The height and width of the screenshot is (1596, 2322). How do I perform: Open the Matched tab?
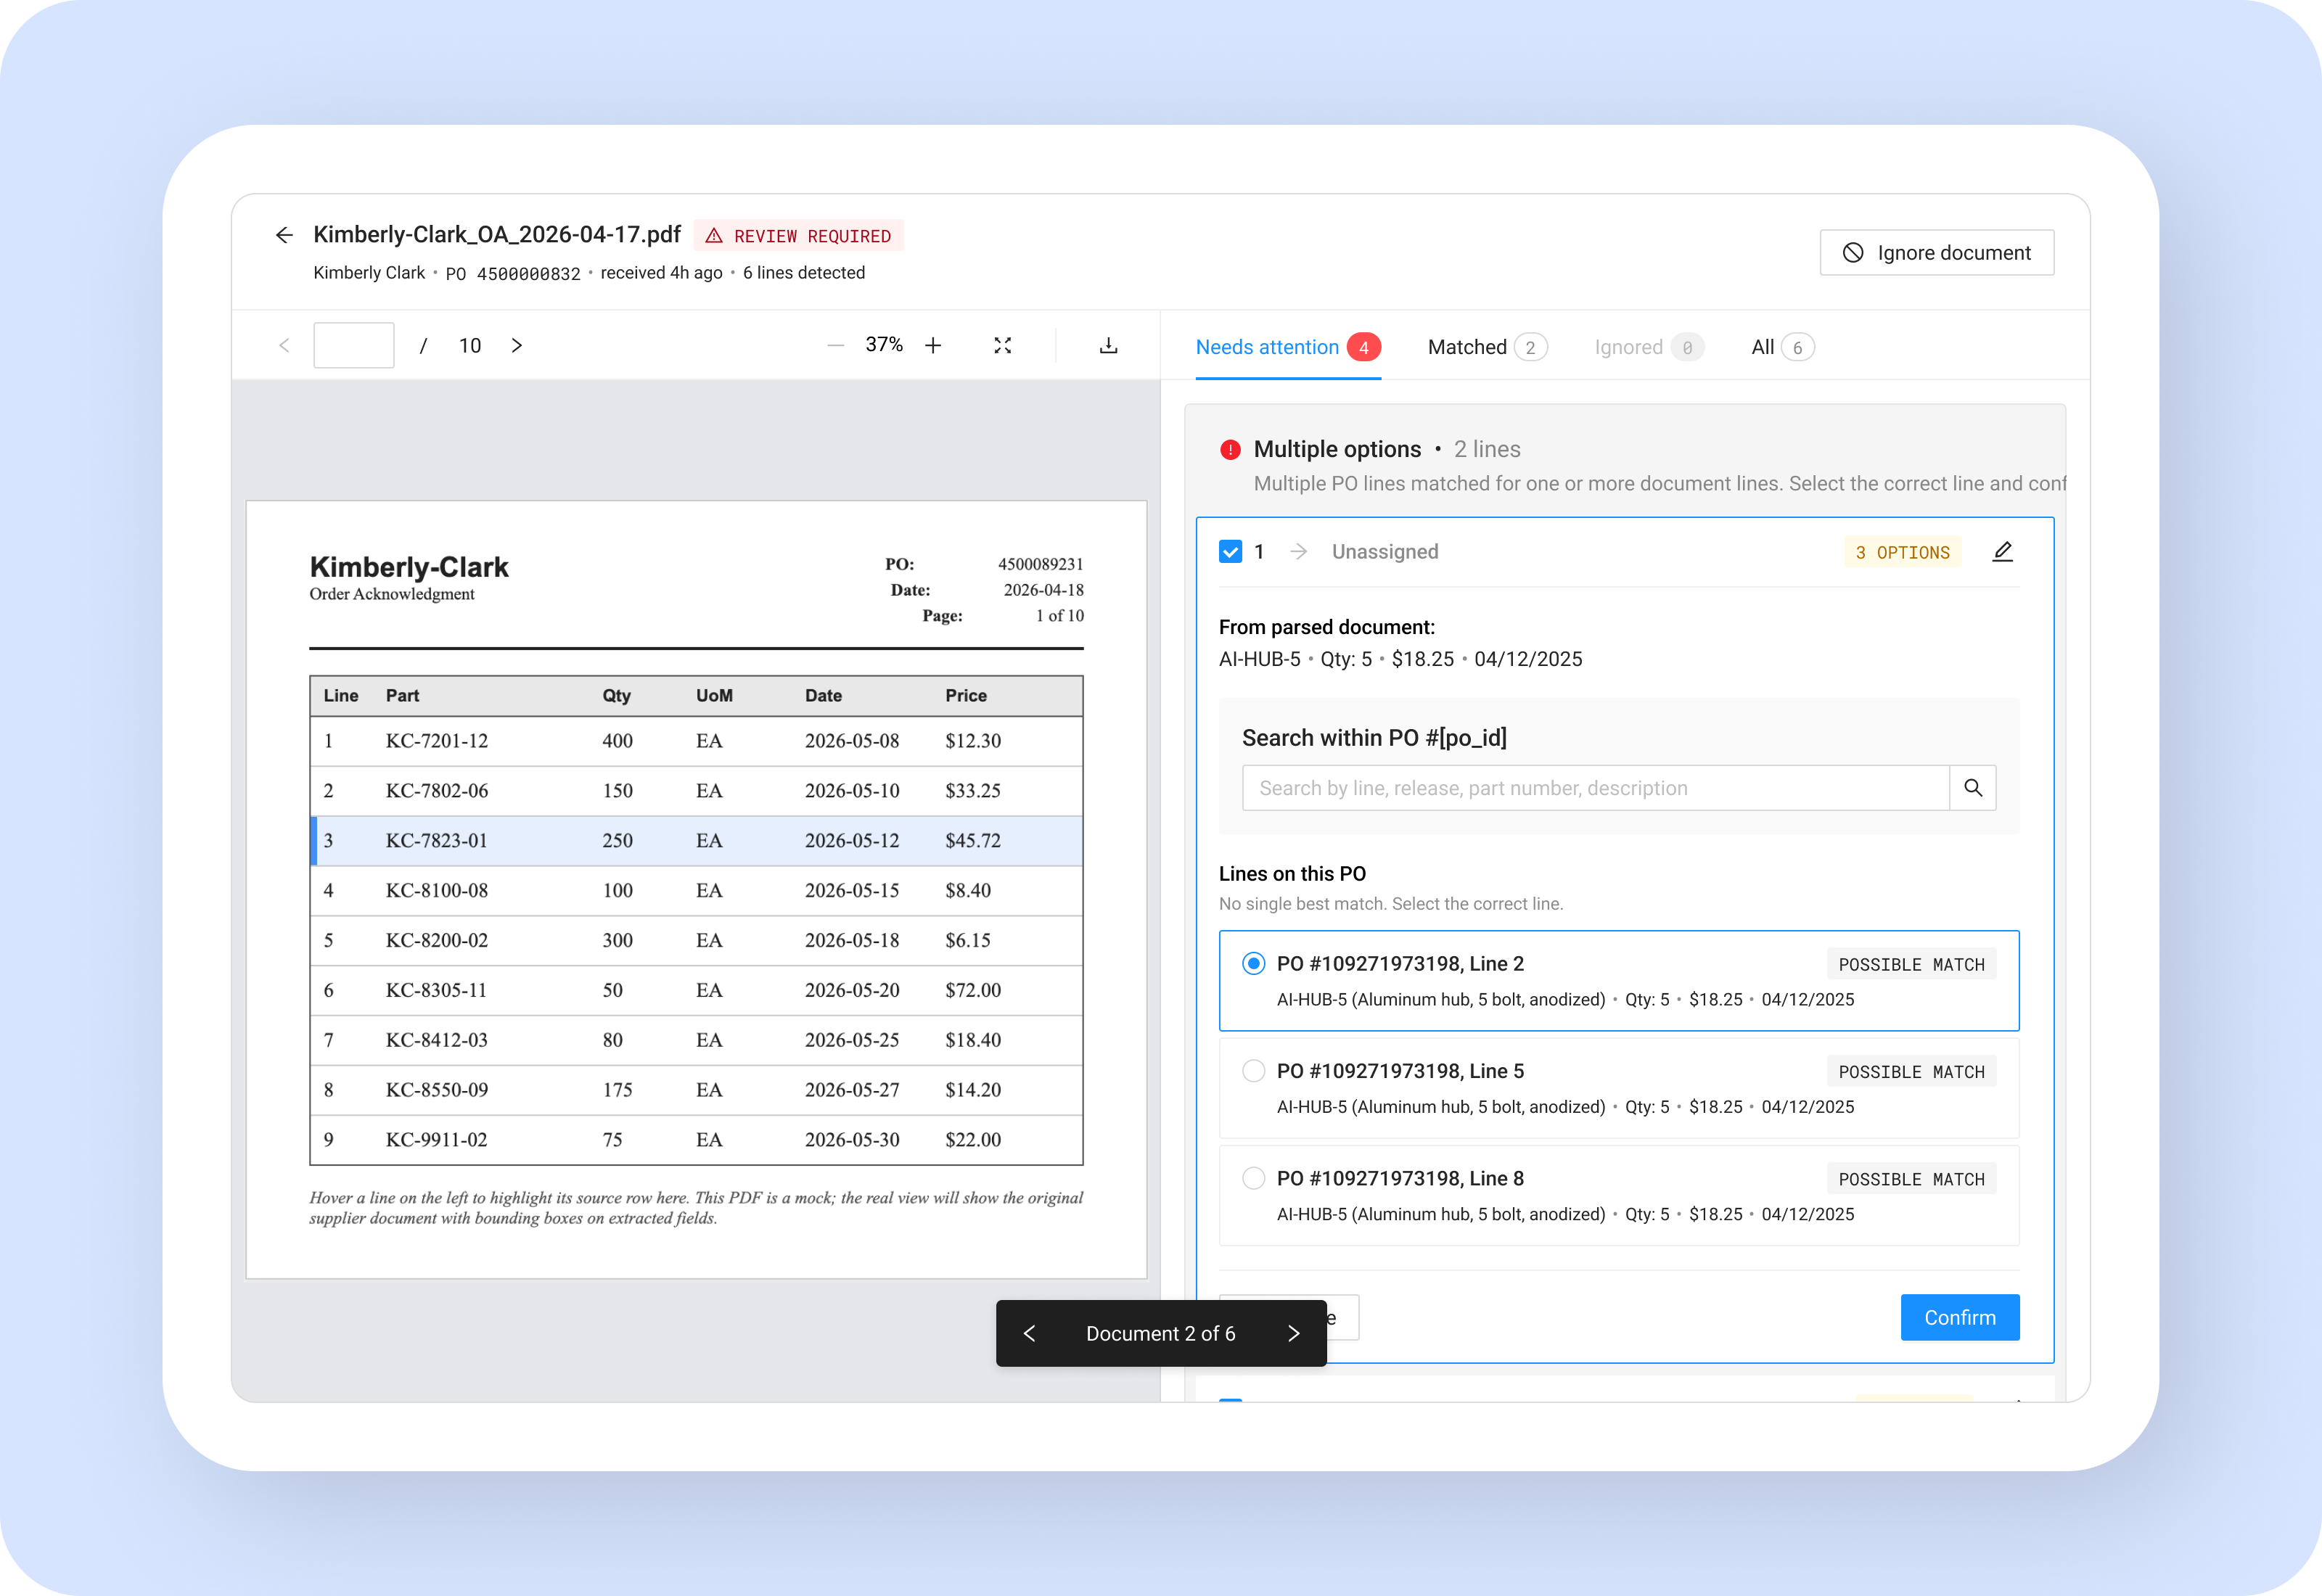pos(1487,347)
